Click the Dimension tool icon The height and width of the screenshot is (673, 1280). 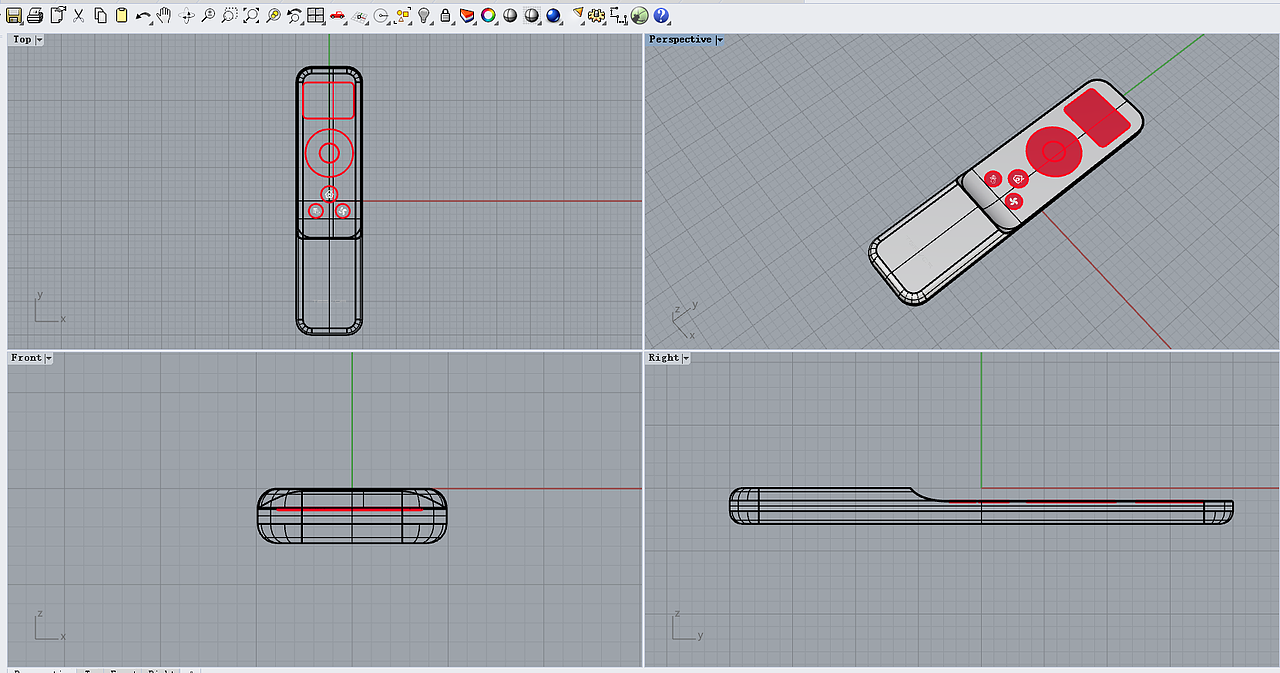point(618,15)
